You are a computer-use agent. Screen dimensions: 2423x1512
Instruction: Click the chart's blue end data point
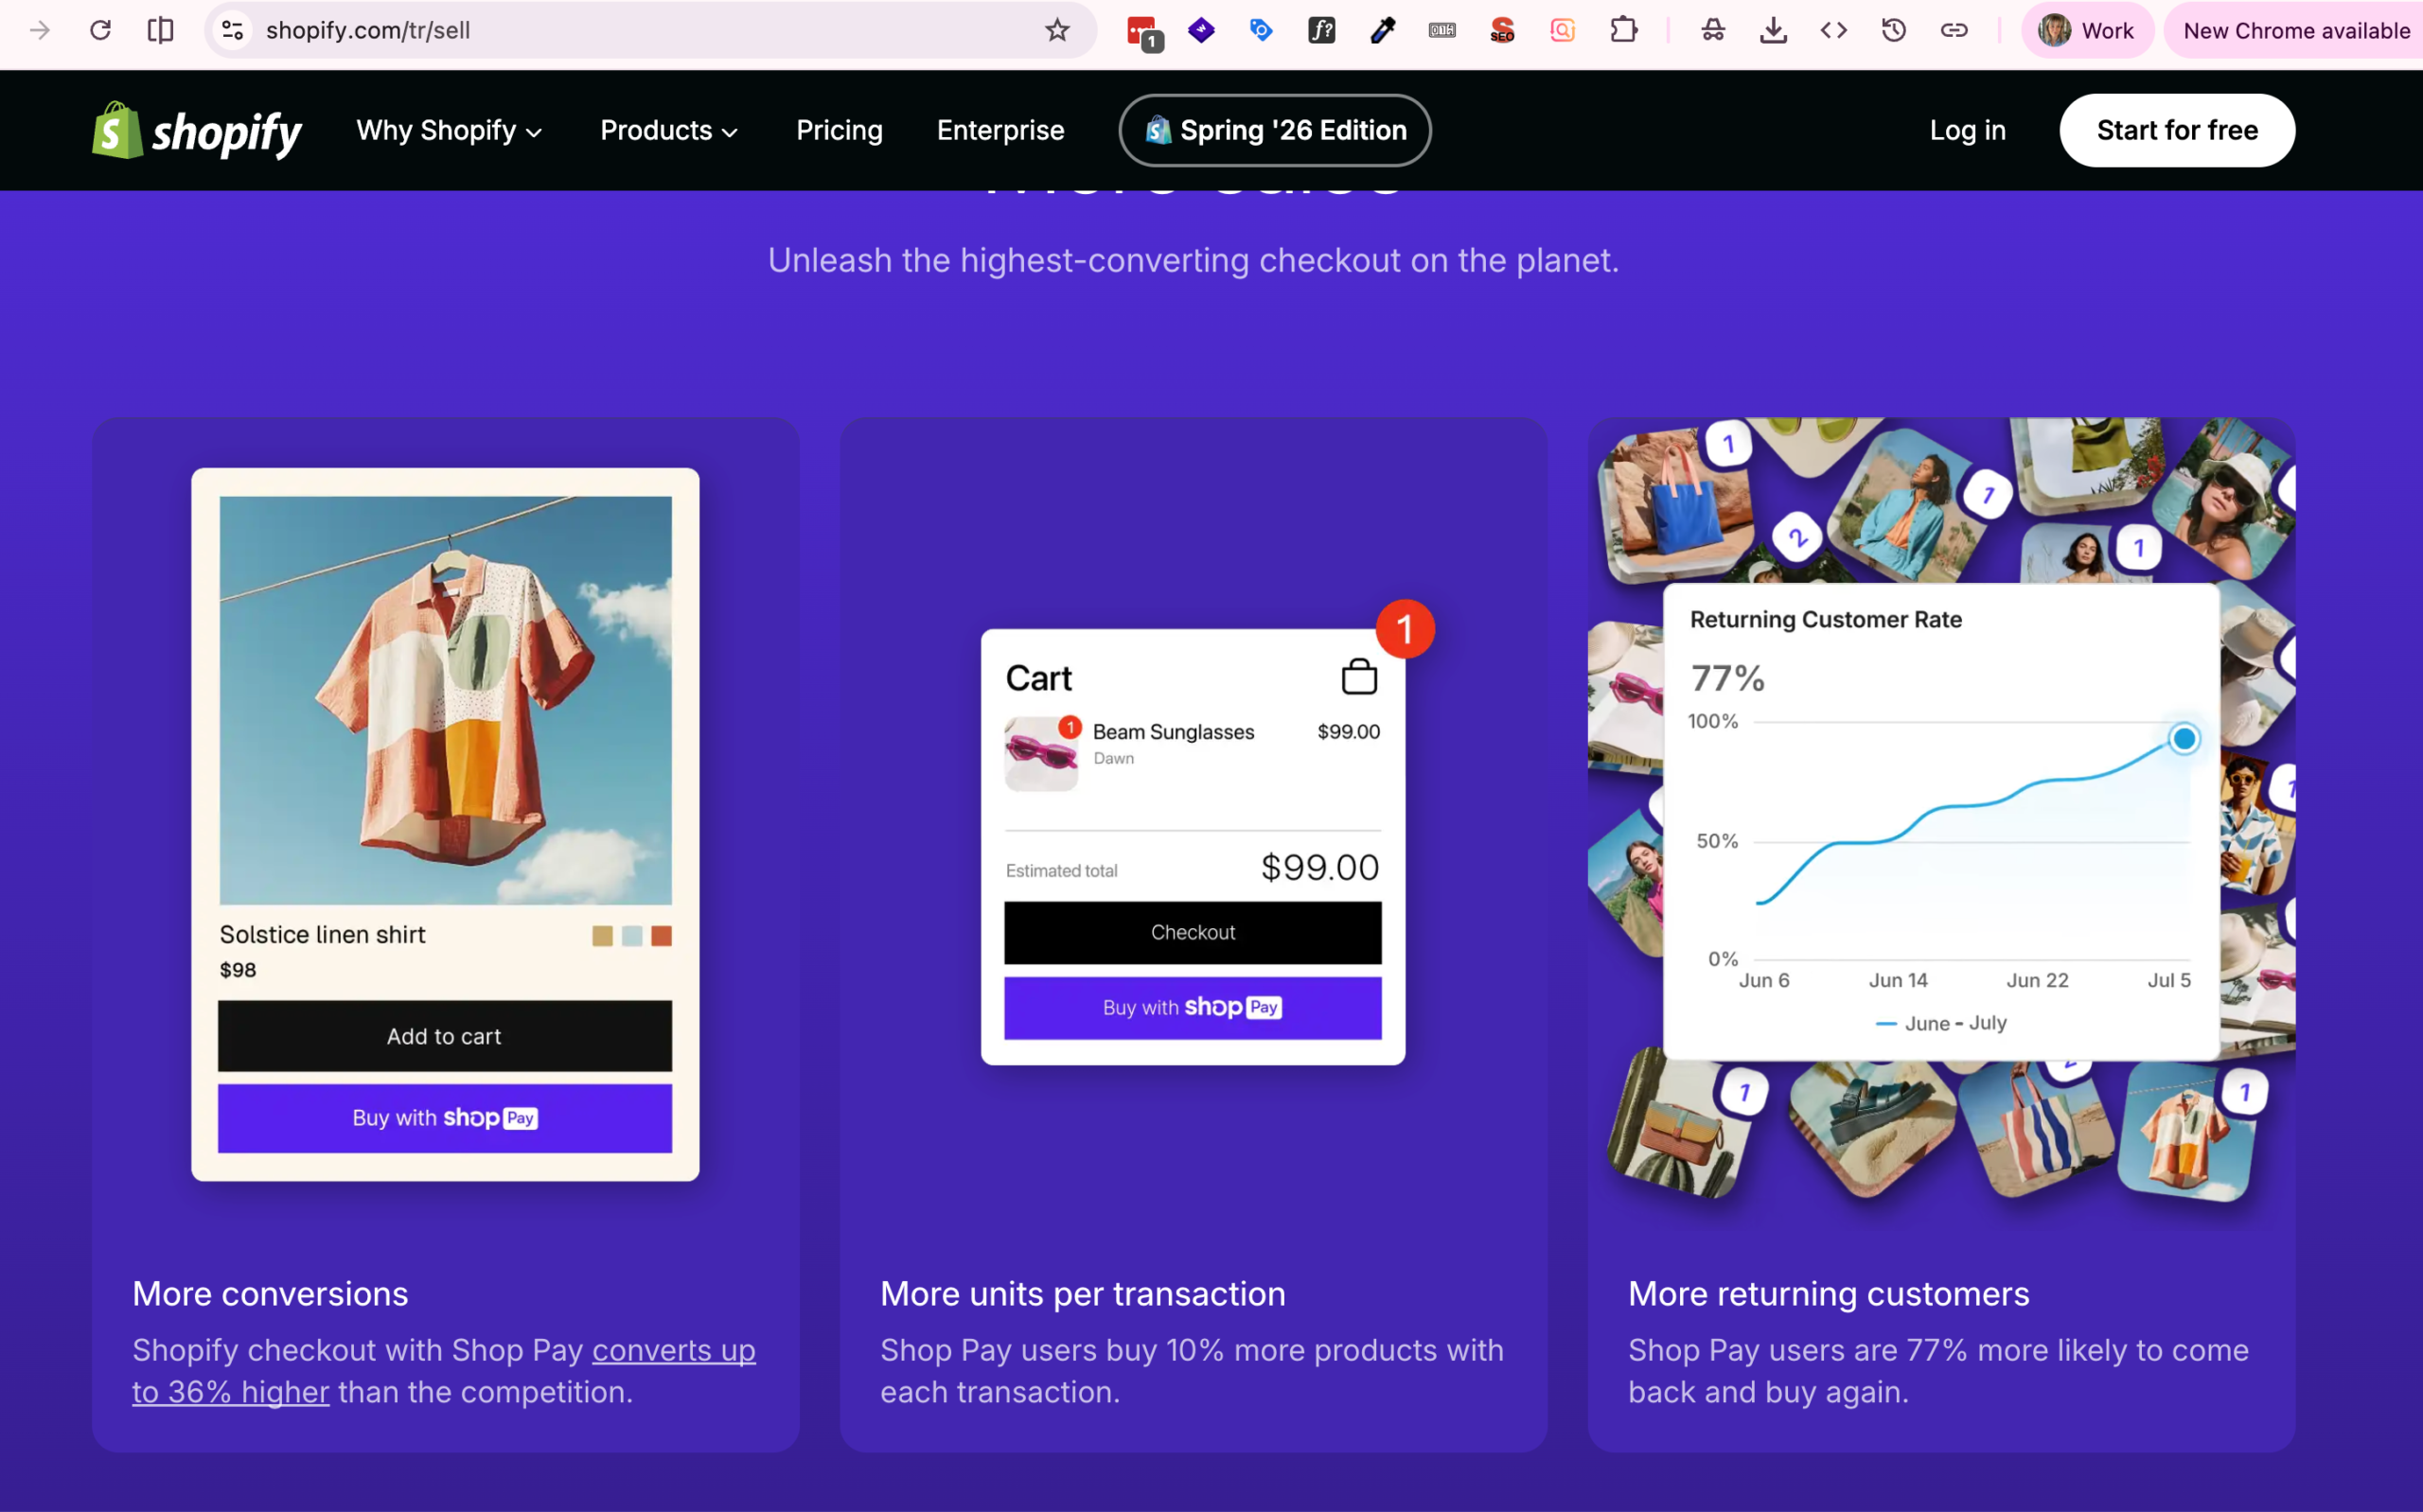[2184, 739]
